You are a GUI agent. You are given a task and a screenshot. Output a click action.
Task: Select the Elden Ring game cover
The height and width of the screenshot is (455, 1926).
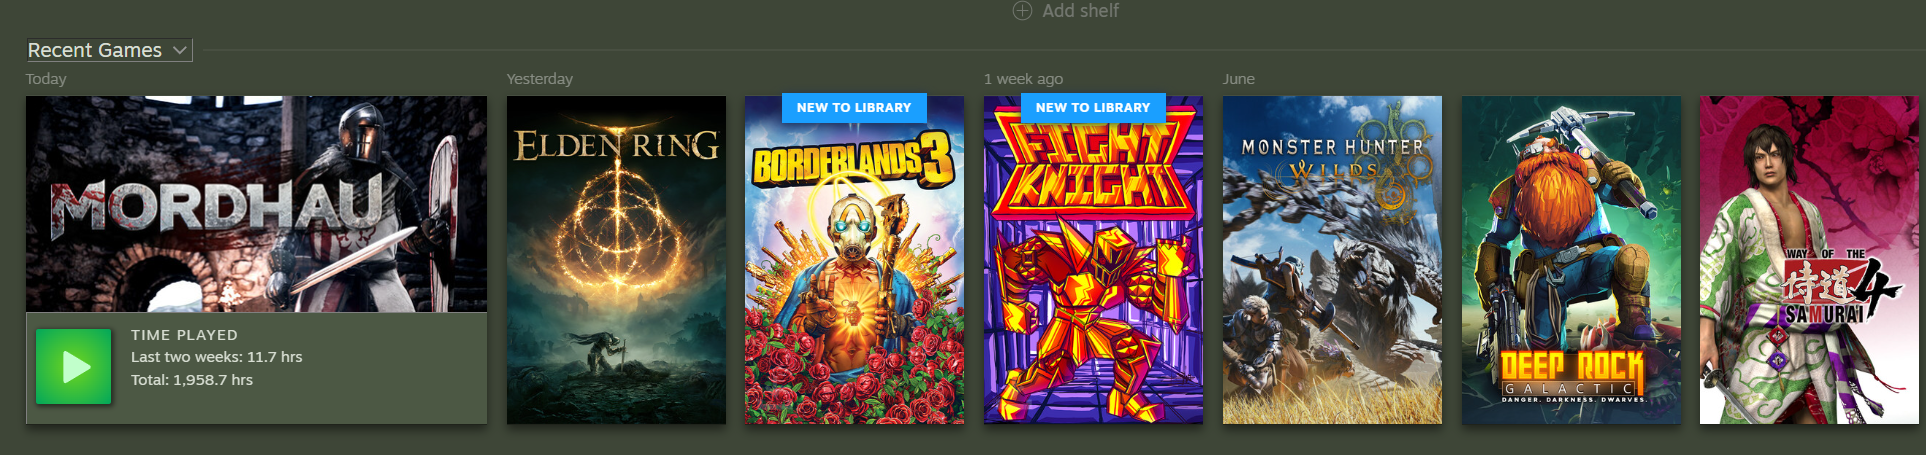[616, 260]
